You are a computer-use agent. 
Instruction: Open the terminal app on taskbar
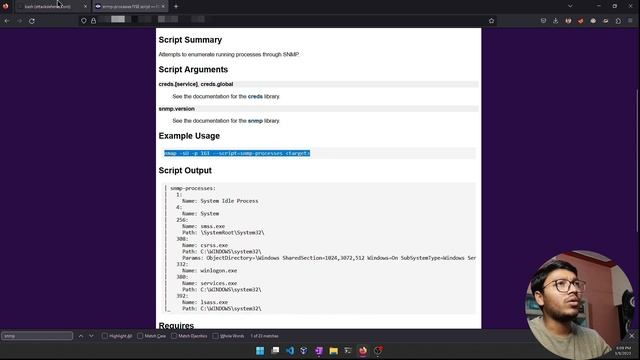(348, 351)
